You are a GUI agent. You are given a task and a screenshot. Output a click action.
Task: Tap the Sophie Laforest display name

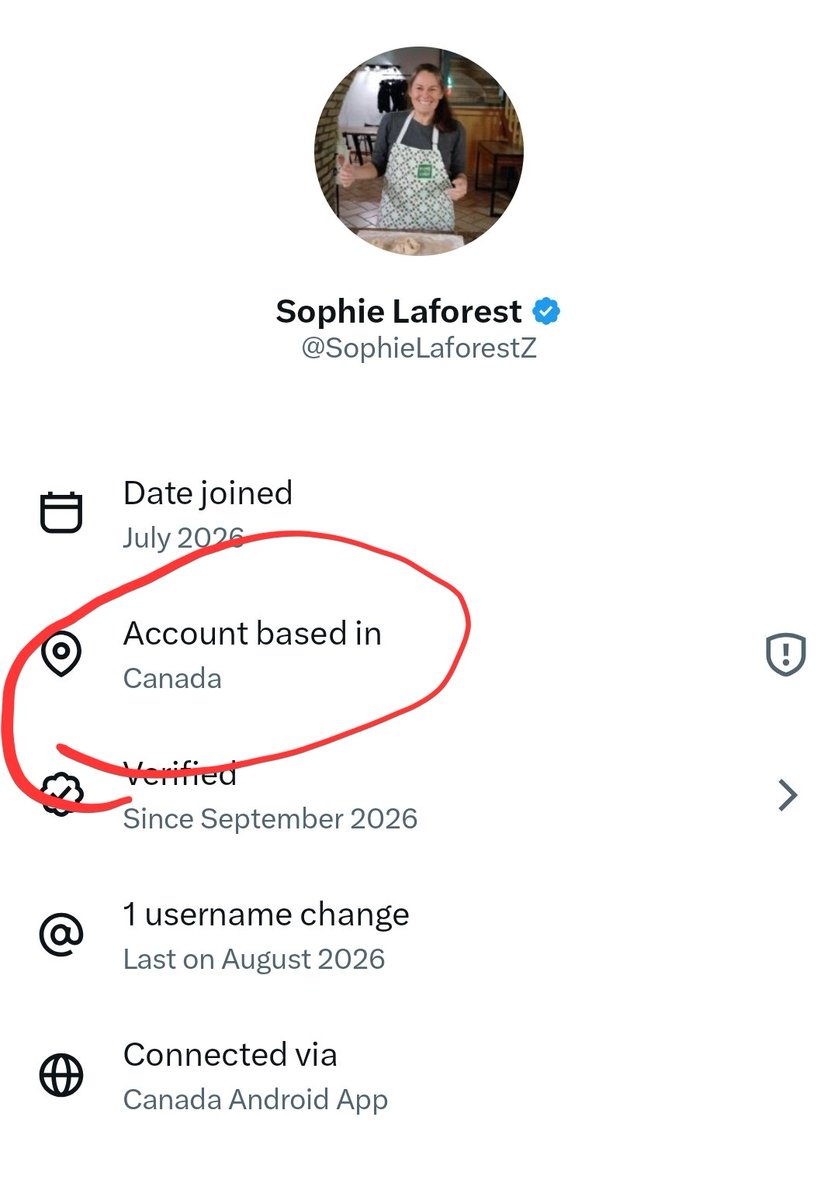399,311
